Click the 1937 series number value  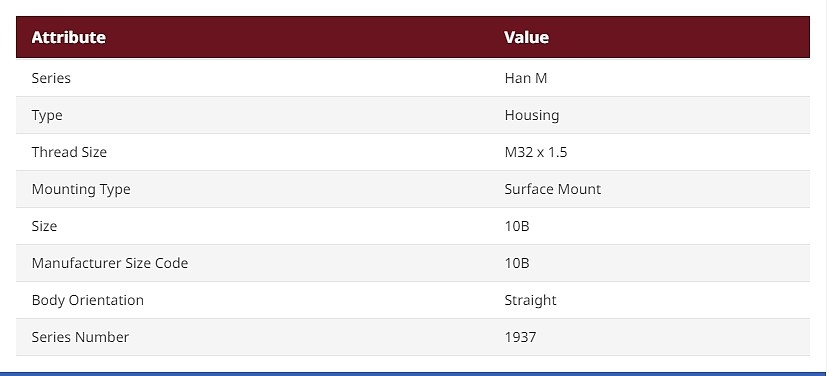click(521, 337)
